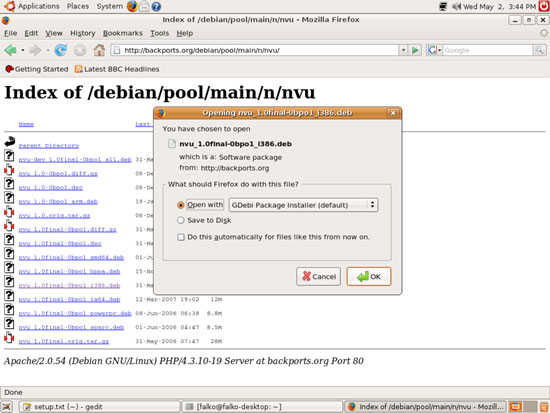Image resolution: width=550 pixels, height=413 pixels.
Task: Click the Latest BBC Headlines feed icon
Action: click(79, 69)
